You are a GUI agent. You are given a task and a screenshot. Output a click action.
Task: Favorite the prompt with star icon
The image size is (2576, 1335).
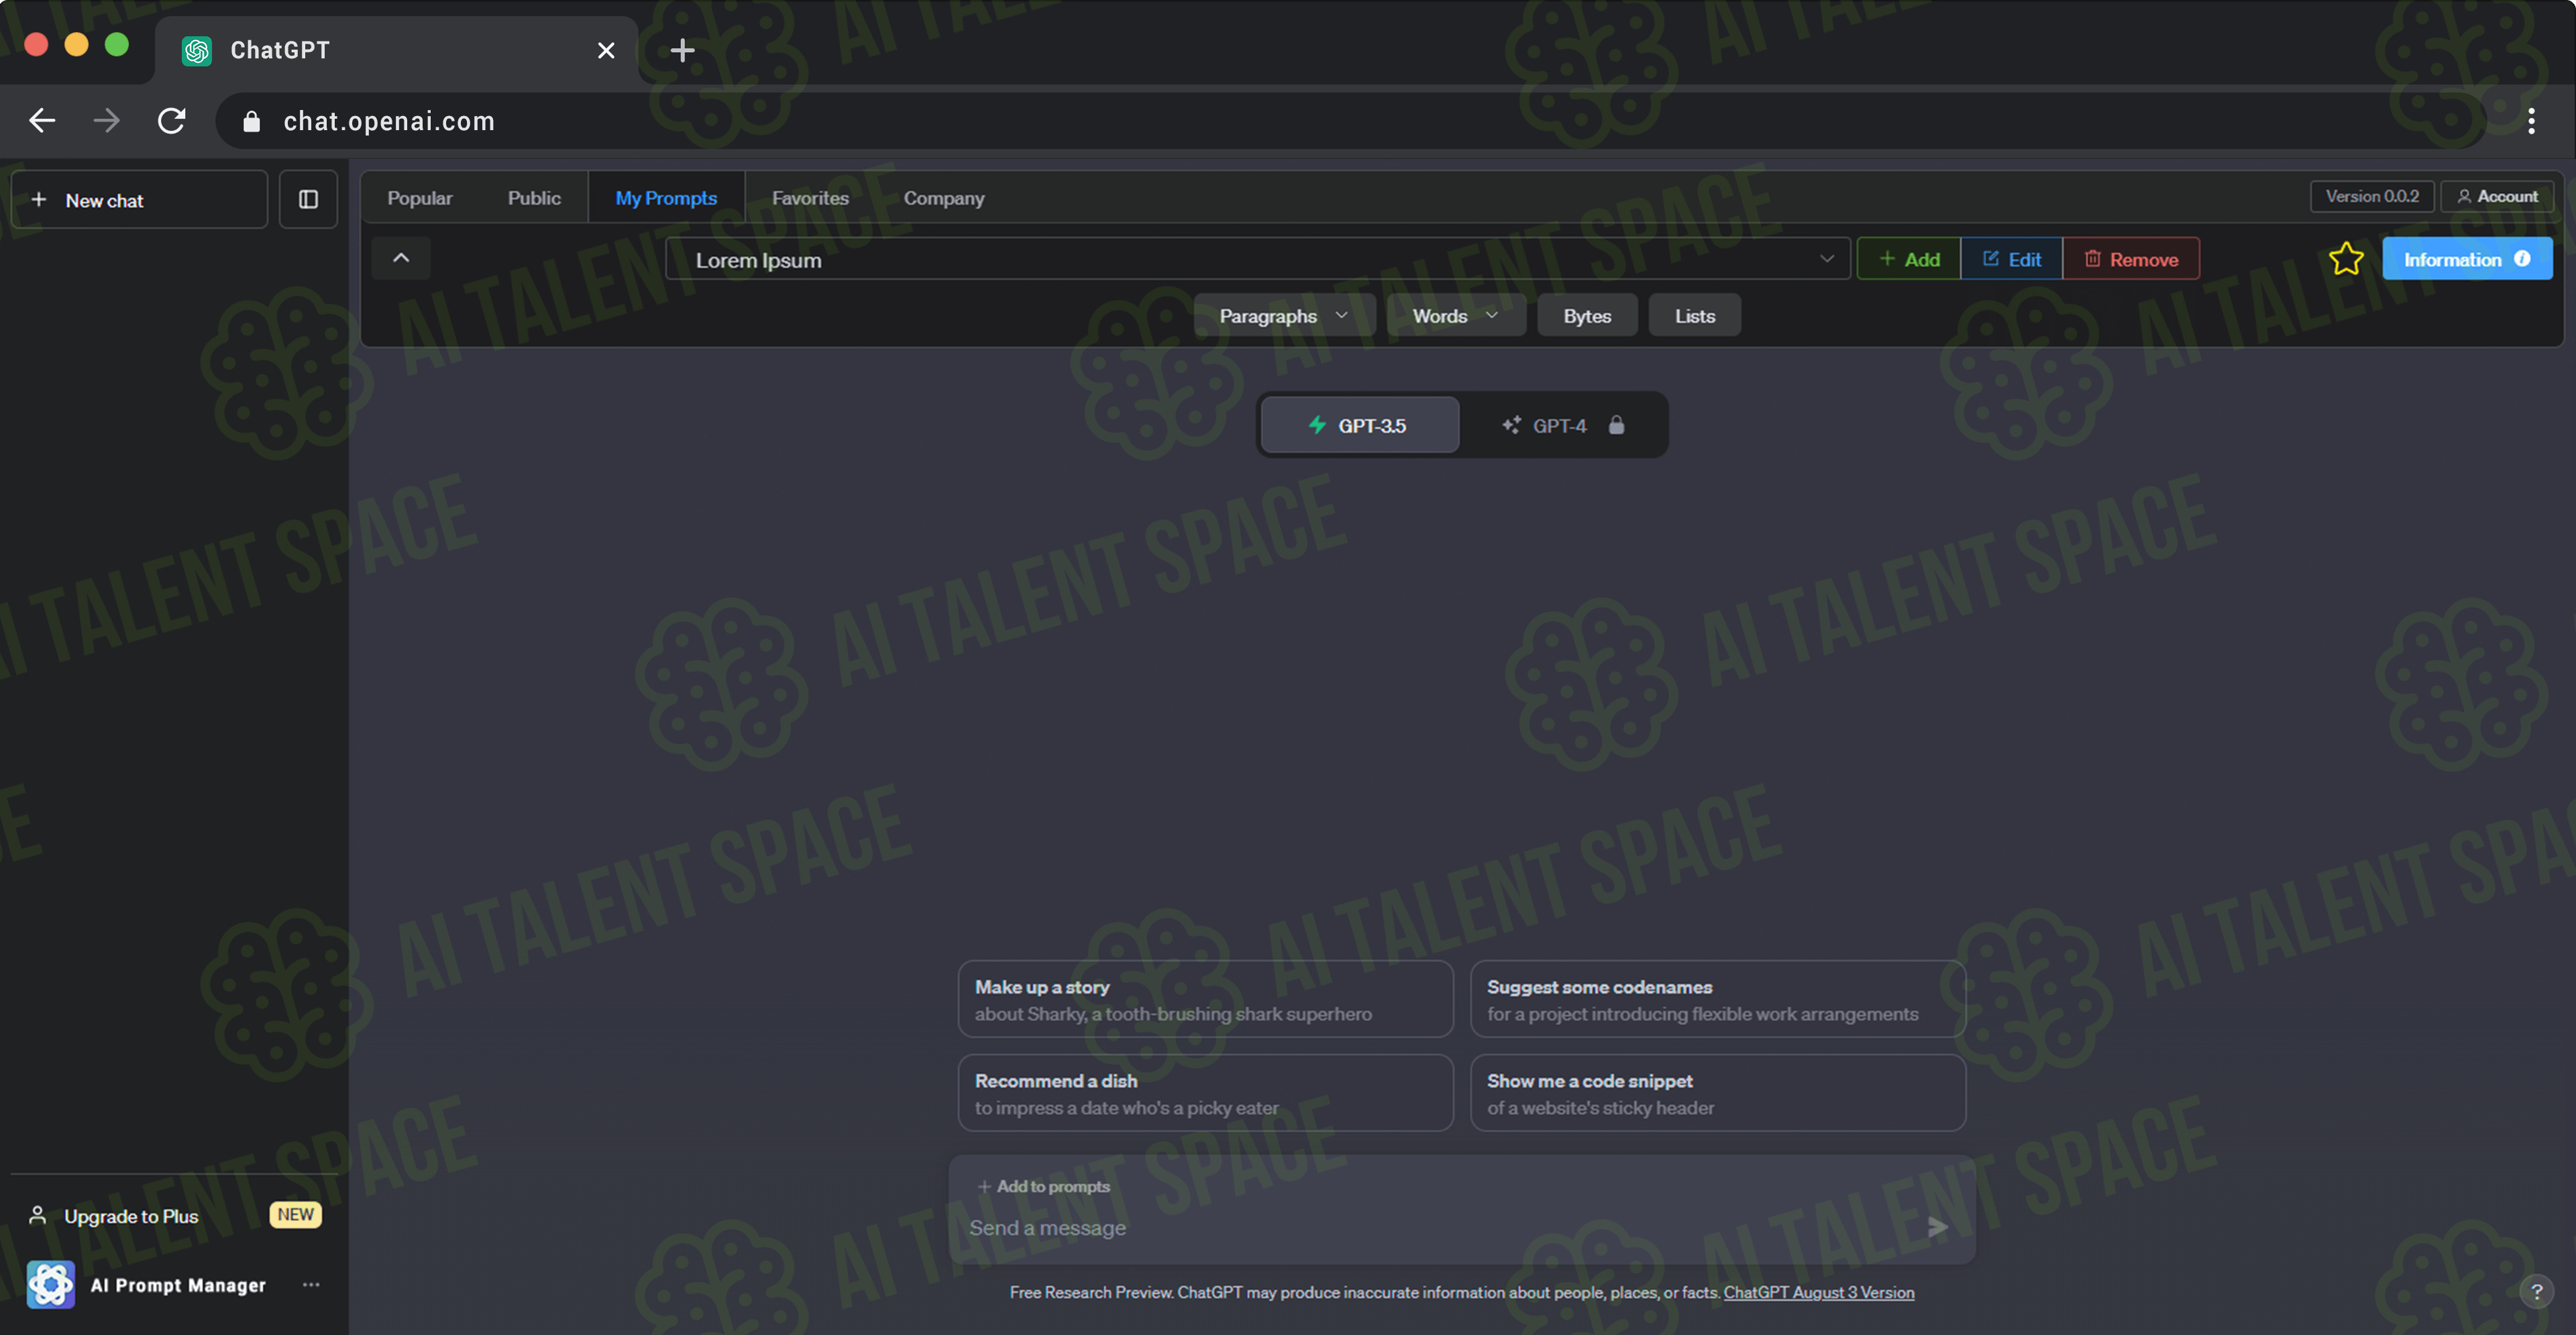[x=2346, y=259]
